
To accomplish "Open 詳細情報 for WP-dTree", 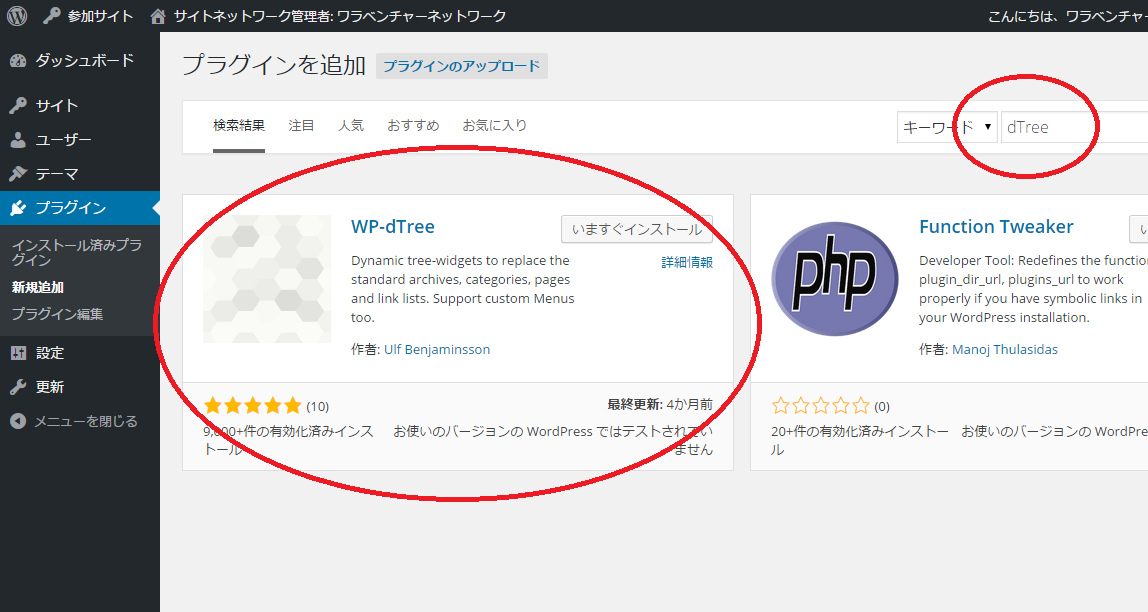I will [x=687, y=262].
